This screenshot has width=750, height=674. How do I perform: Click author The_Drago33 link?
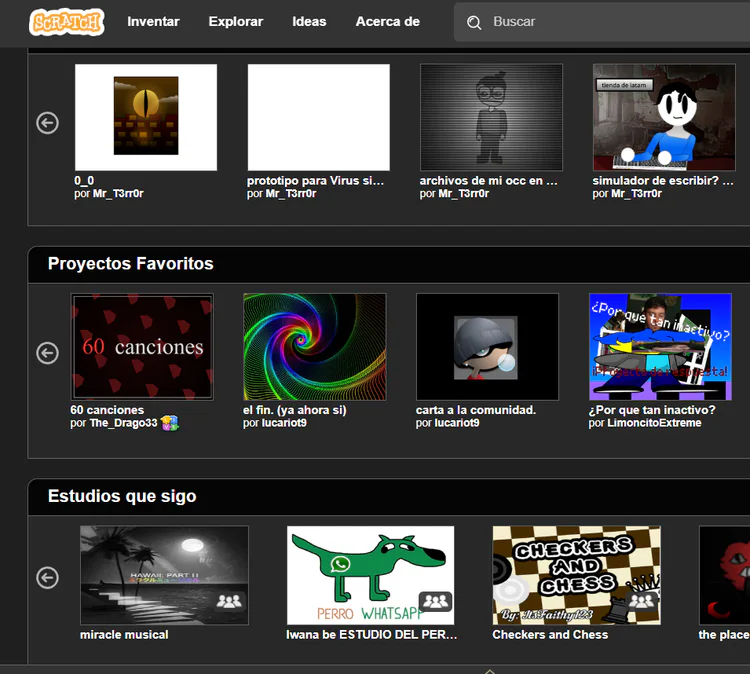(x=123, y=423)
